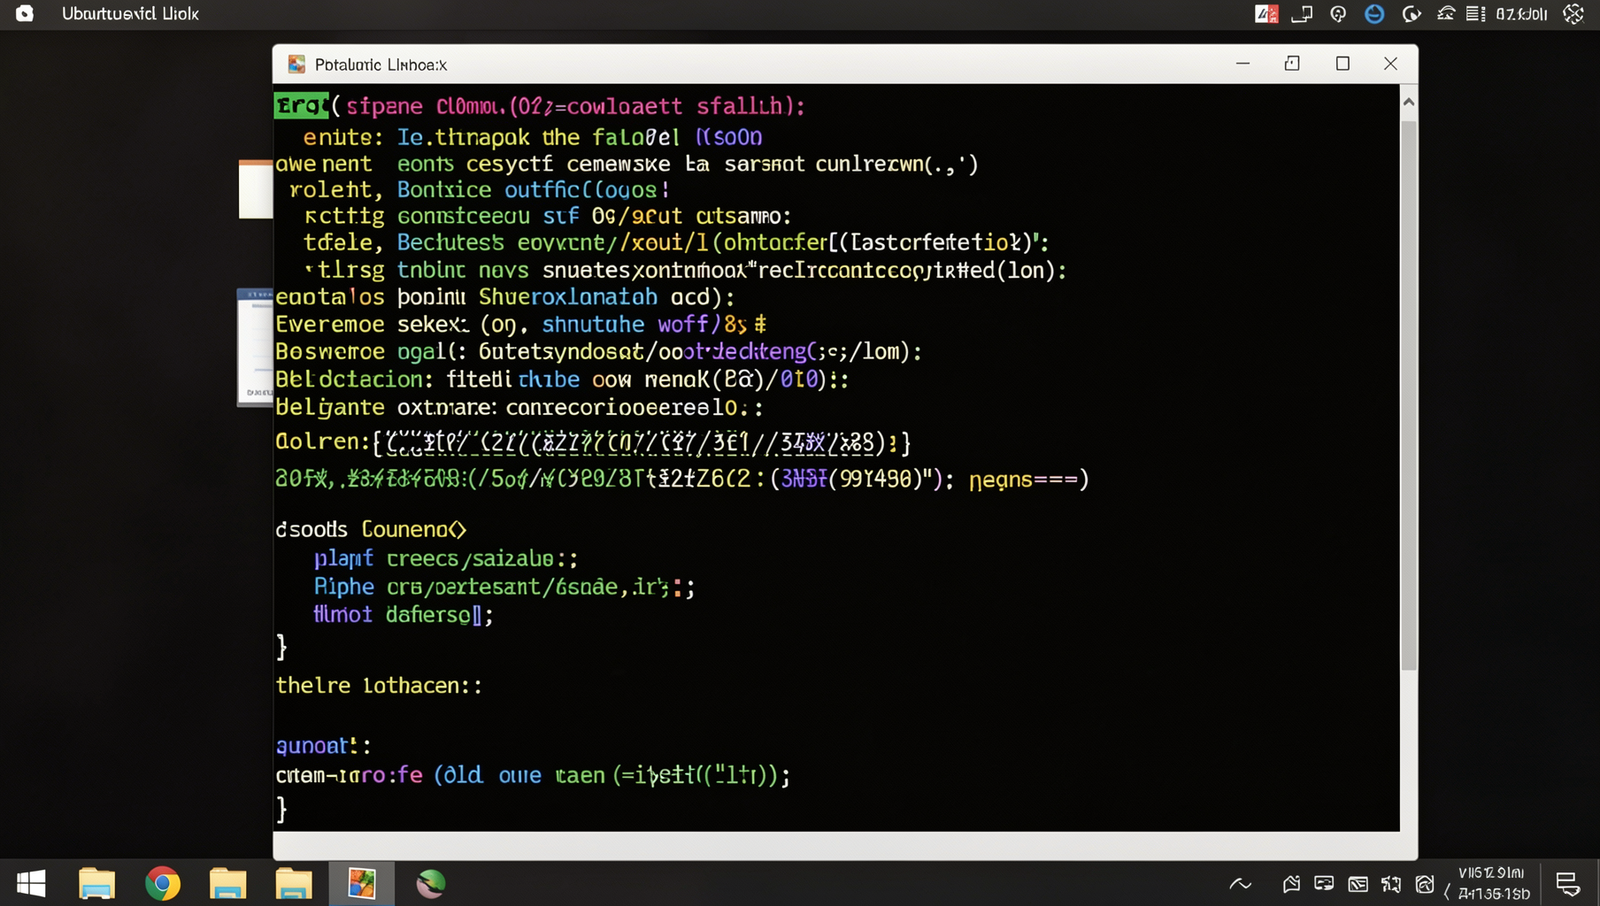This screenshot has height=906, width=1600.
Task: Click the 'thelre lothacen::' line
Action: [379, 685]
